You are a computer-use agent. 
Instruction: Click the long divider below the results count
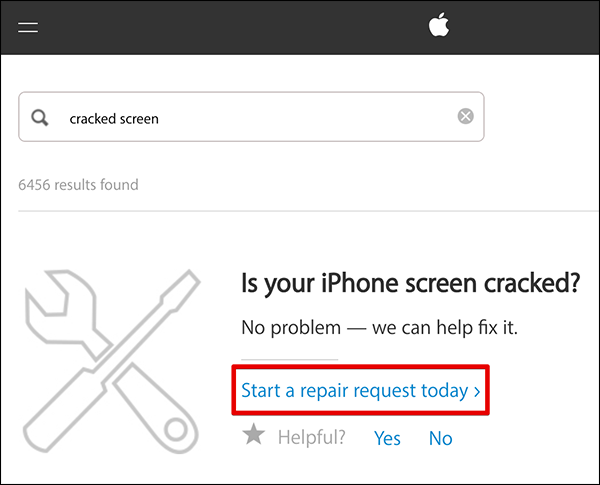point(300,211)
